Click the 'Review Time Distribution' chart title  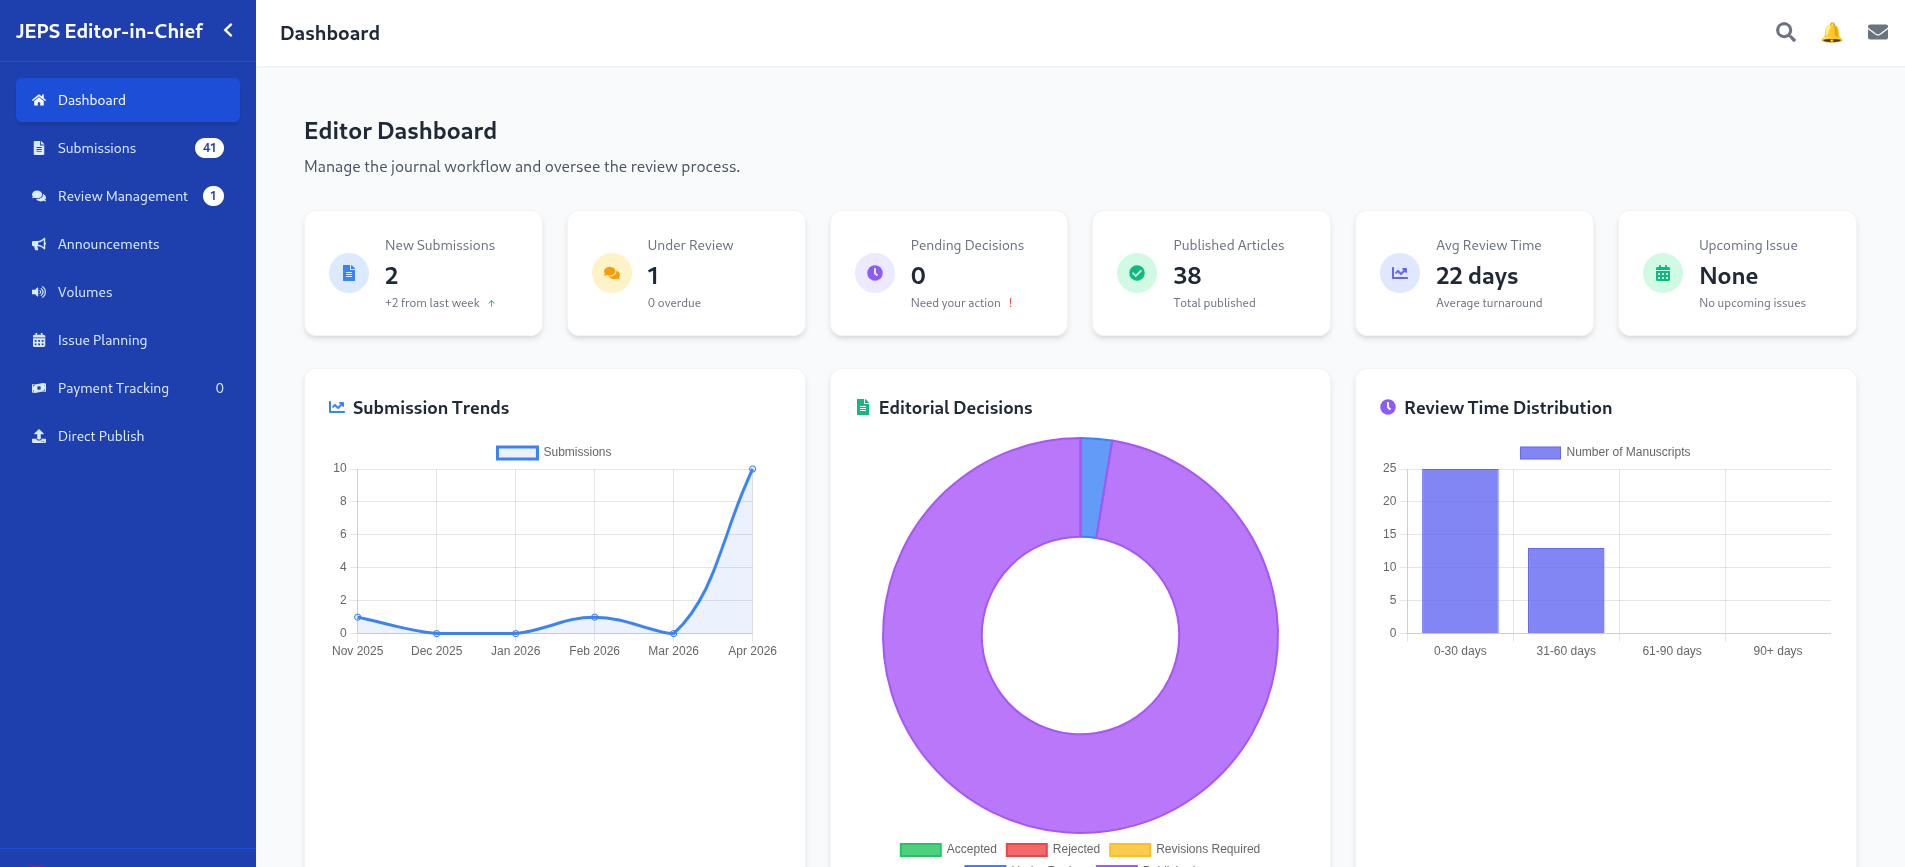(1508, 408)
